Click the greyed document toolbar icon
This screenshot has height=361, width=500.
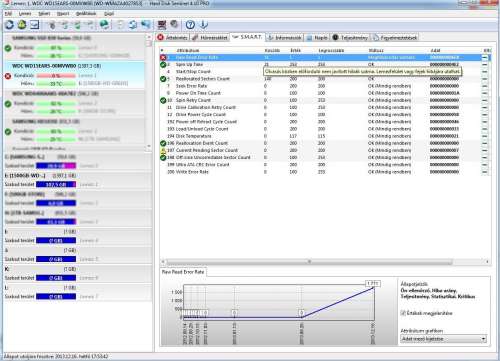pos(120,25)
